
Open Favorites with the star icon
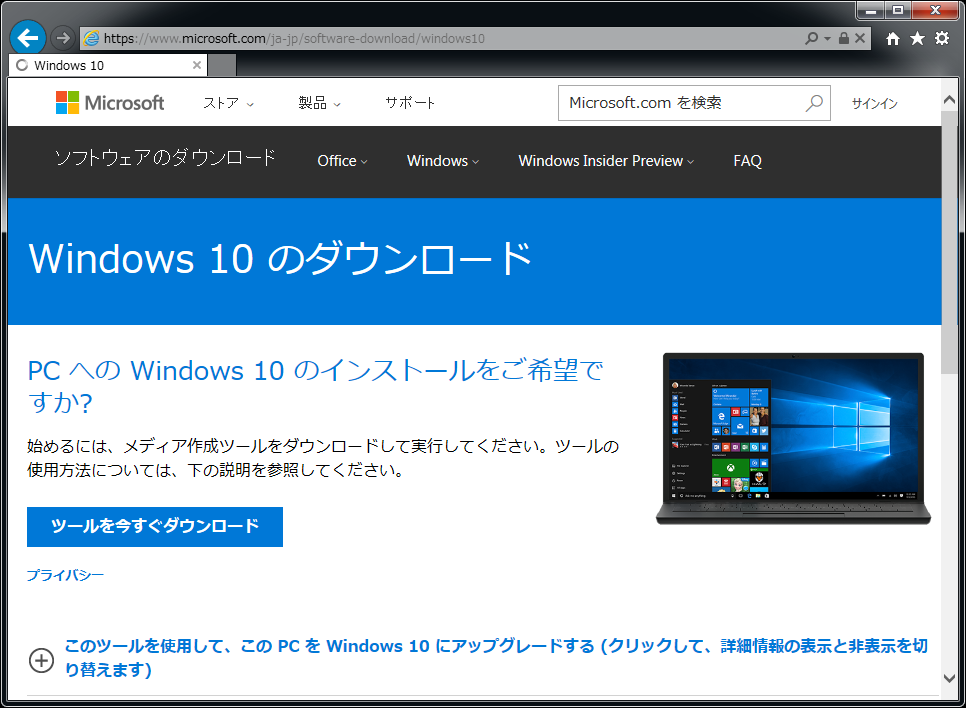(917, 38)
